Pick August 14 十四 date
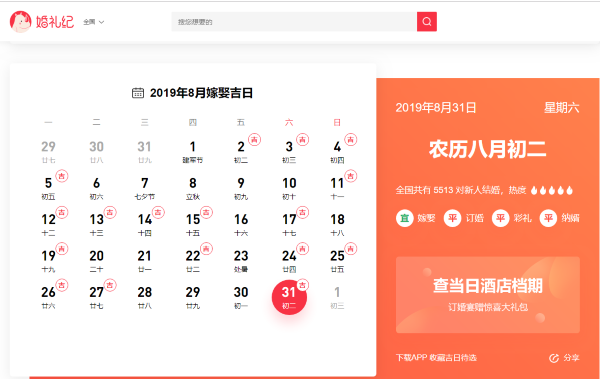Screen dimensions: 600x379 tap(145, 225)
